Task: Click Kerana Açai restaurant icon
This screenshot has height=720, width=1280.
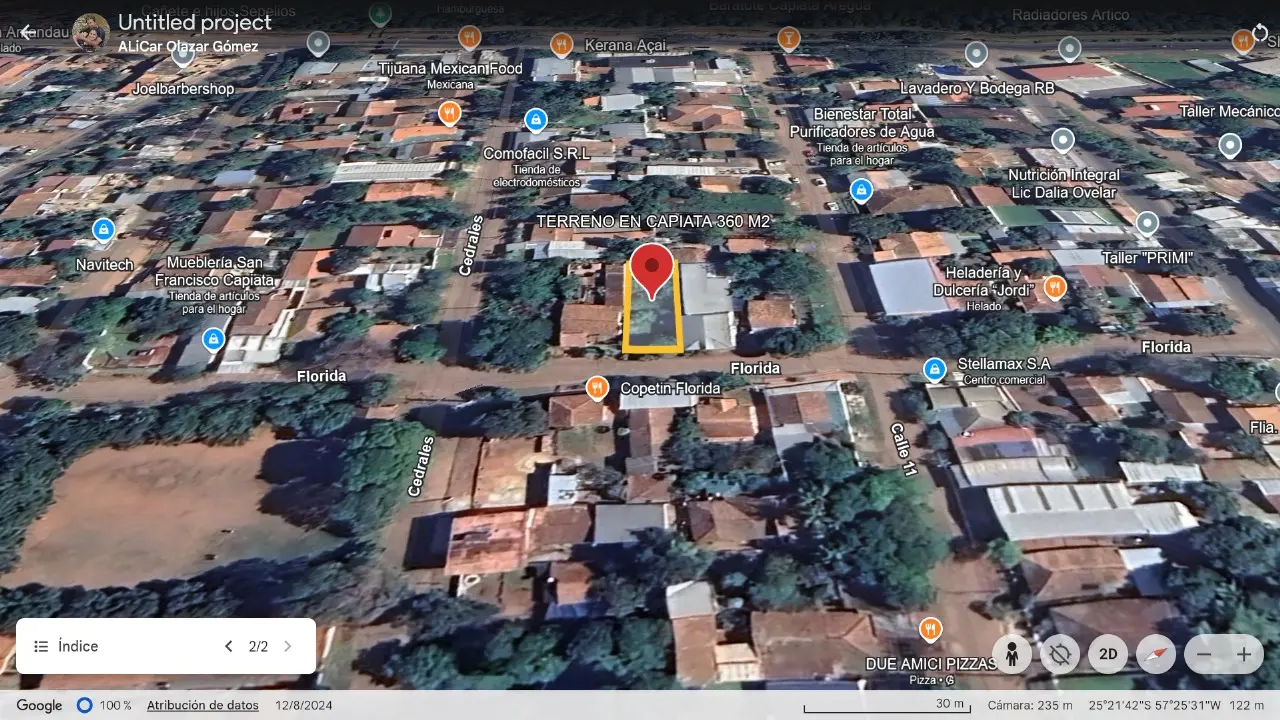Action: [562, 44]
